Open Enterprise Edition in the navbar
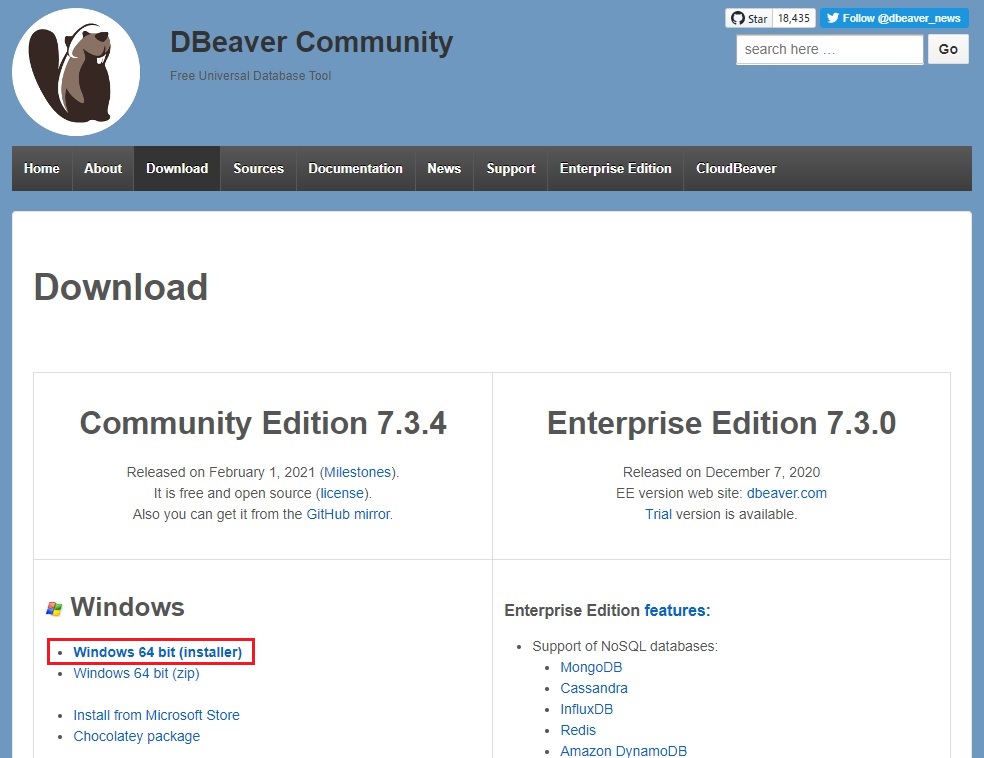 point(615,168)
